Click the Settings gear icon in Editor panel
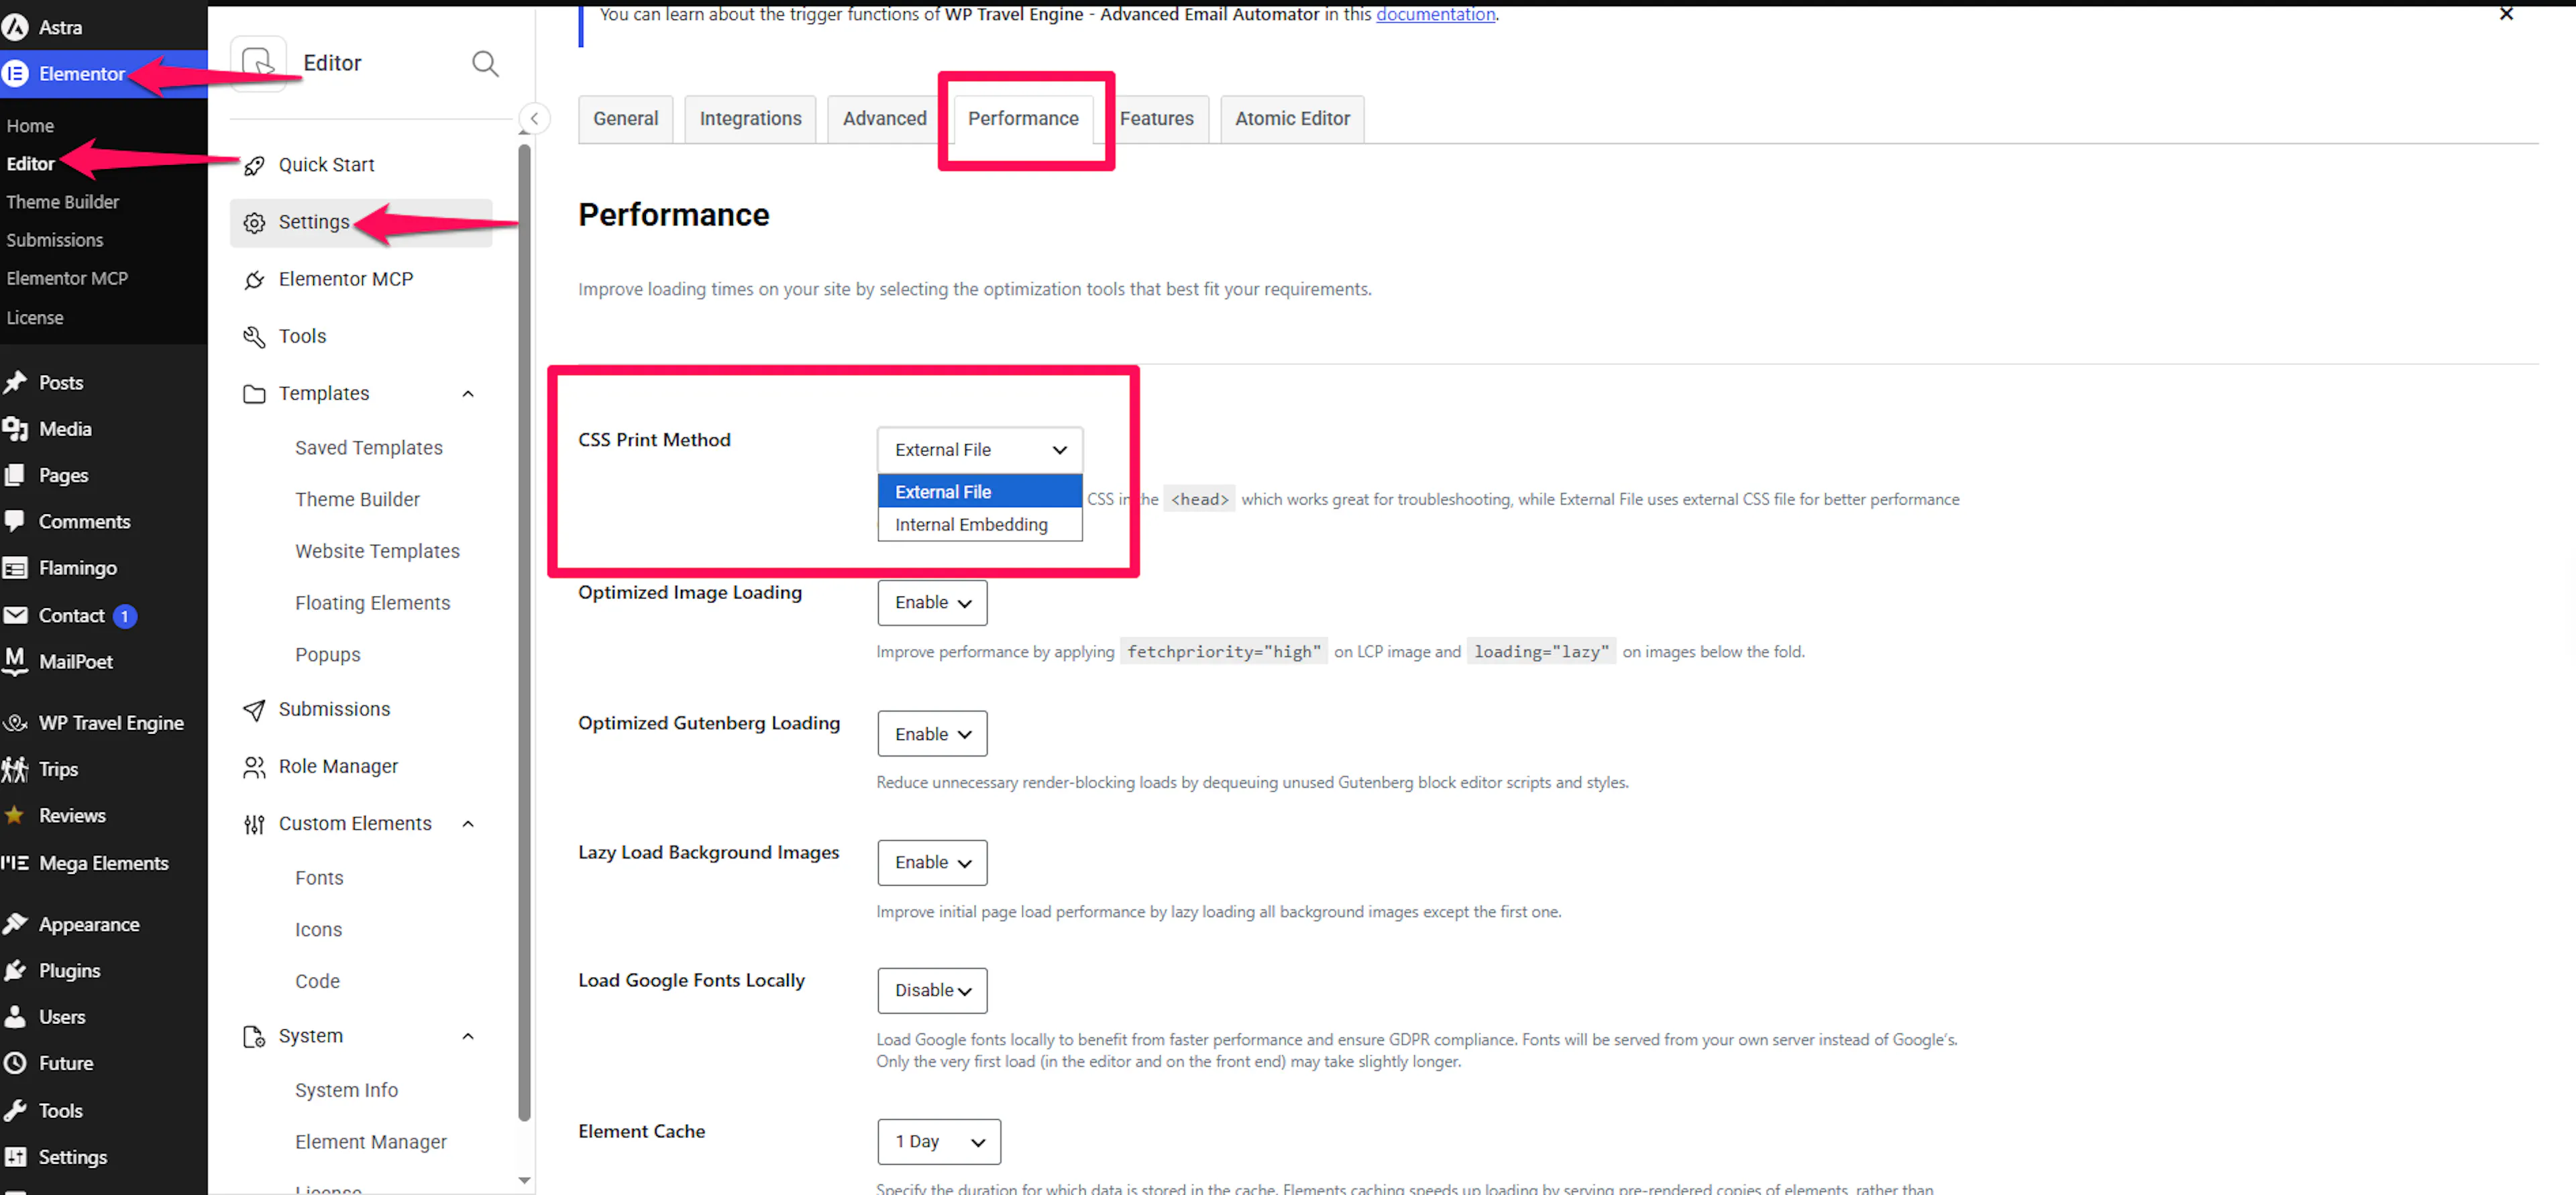Screen dimensions: 2576x1195 click(x=254, y=222)
